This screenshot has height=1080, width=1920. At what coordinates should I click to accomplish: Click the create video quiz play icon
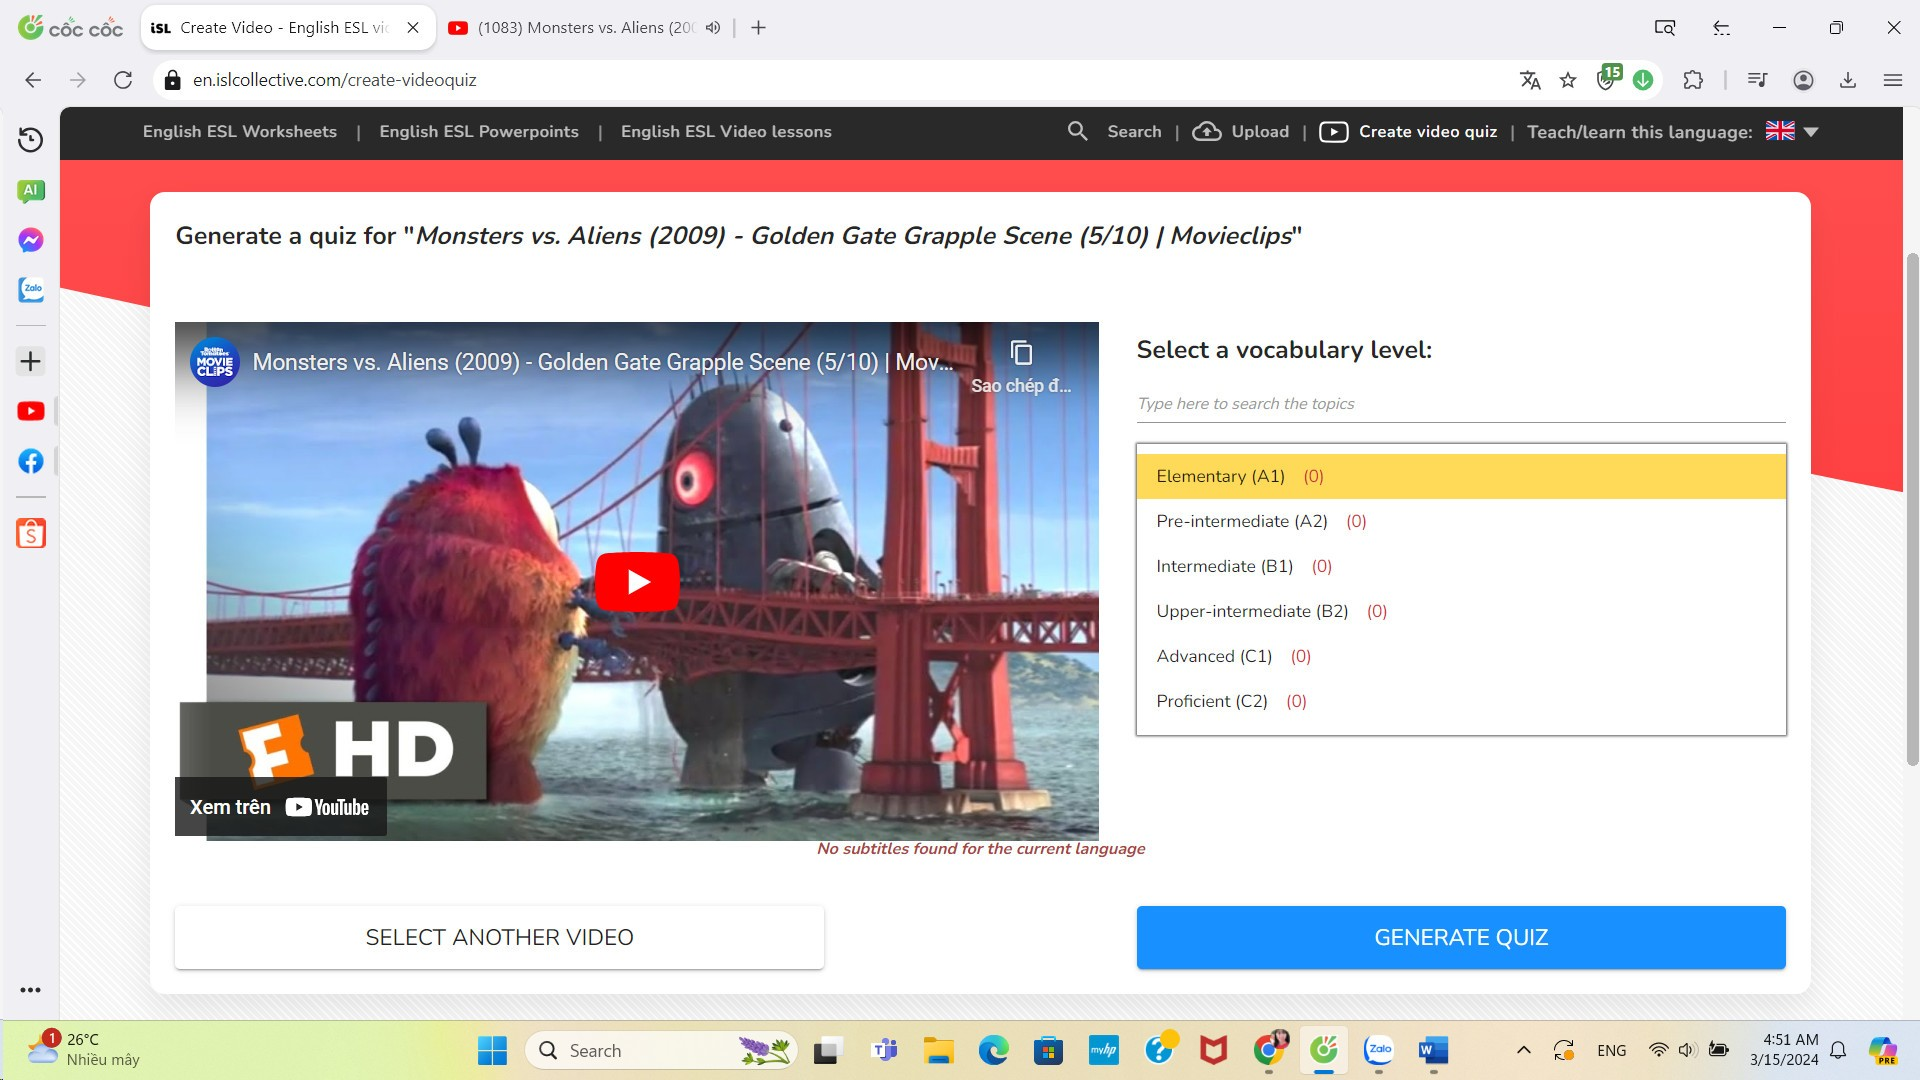(1333, 132)
